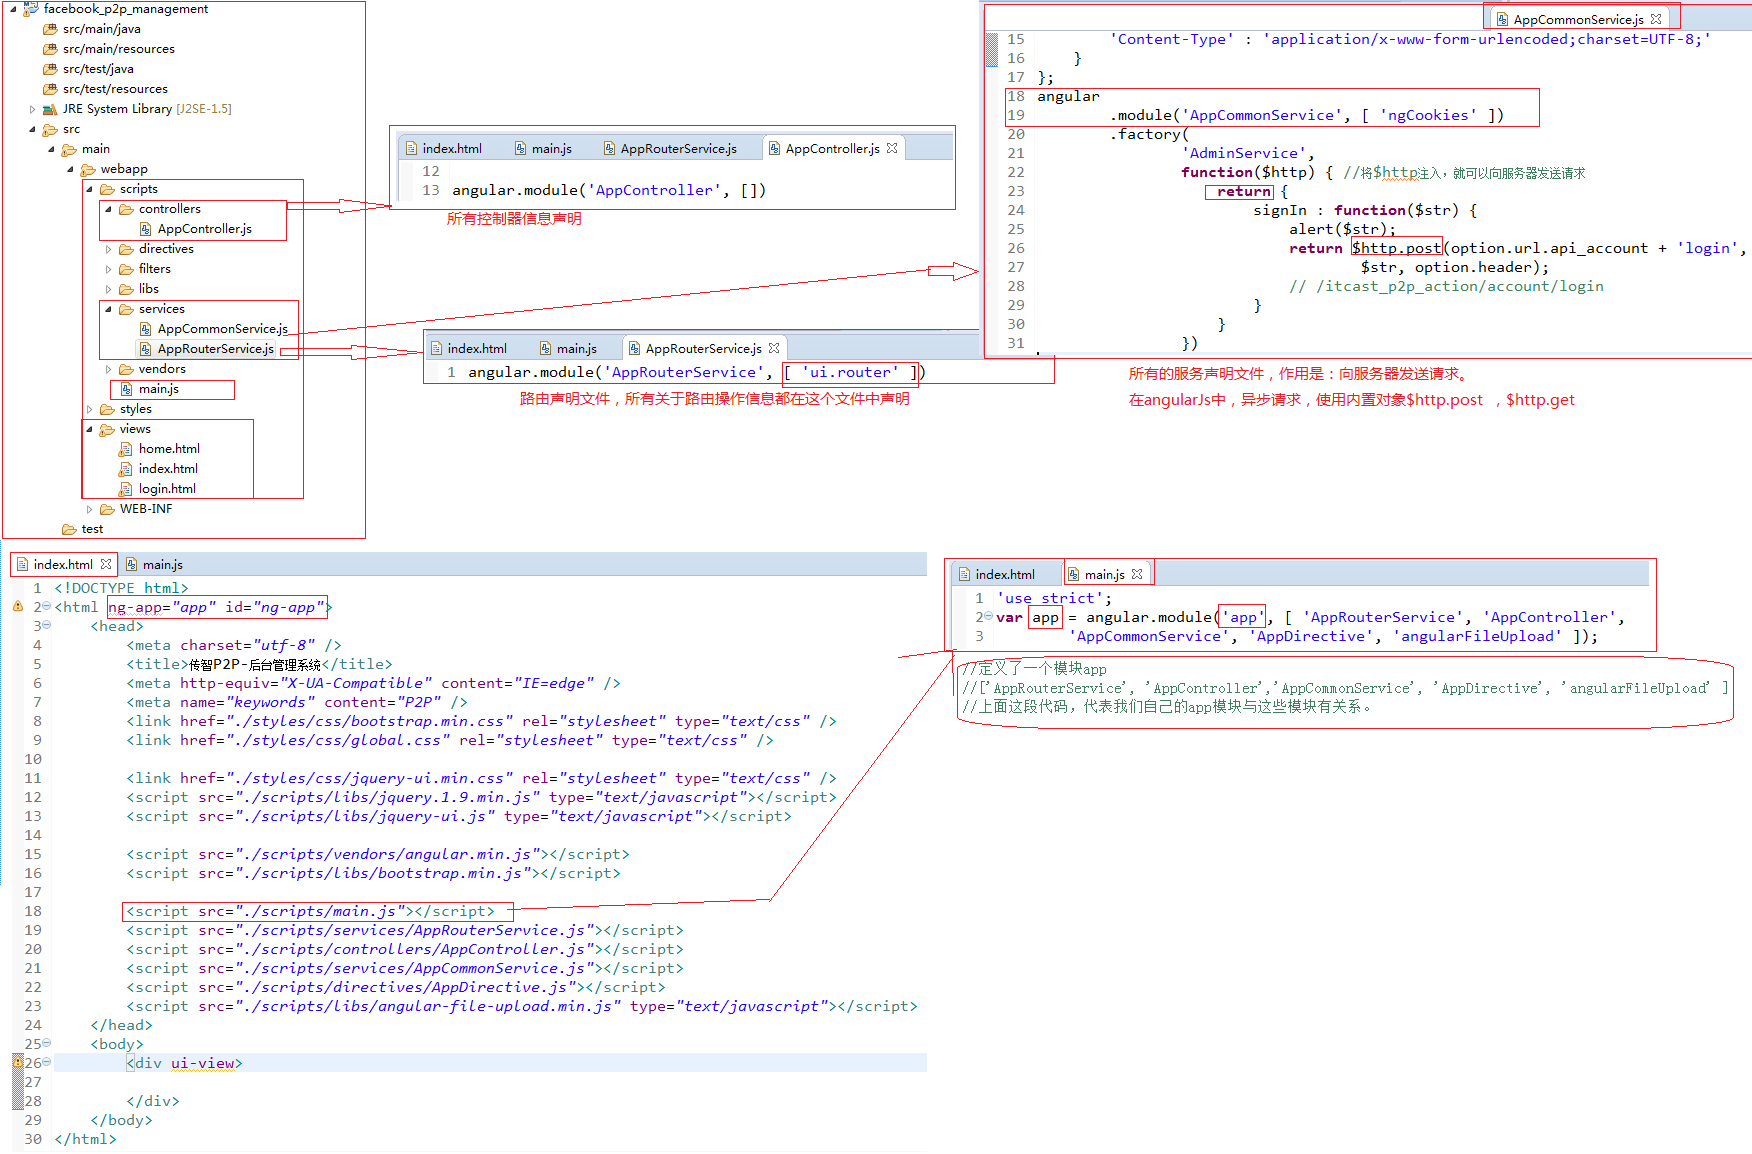Click the project icon of facebook_p2p_management

coord(31,9)
